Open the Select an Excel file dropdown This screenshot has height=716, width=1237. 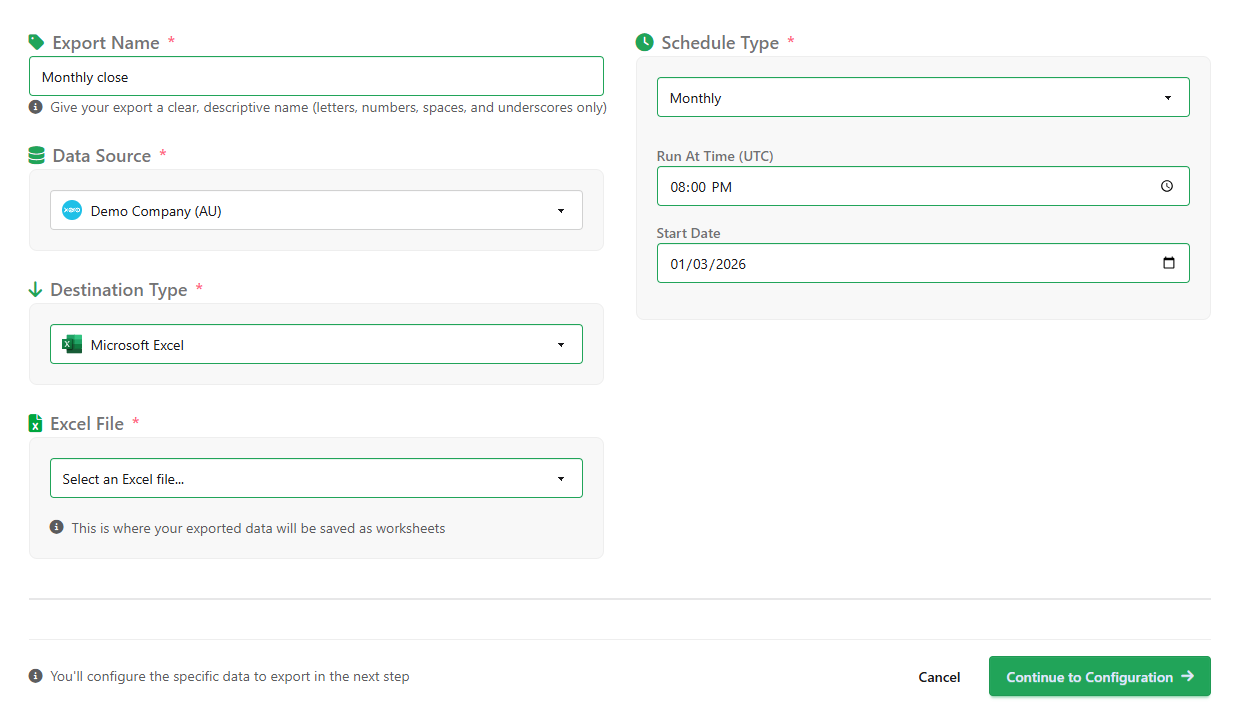316,478
